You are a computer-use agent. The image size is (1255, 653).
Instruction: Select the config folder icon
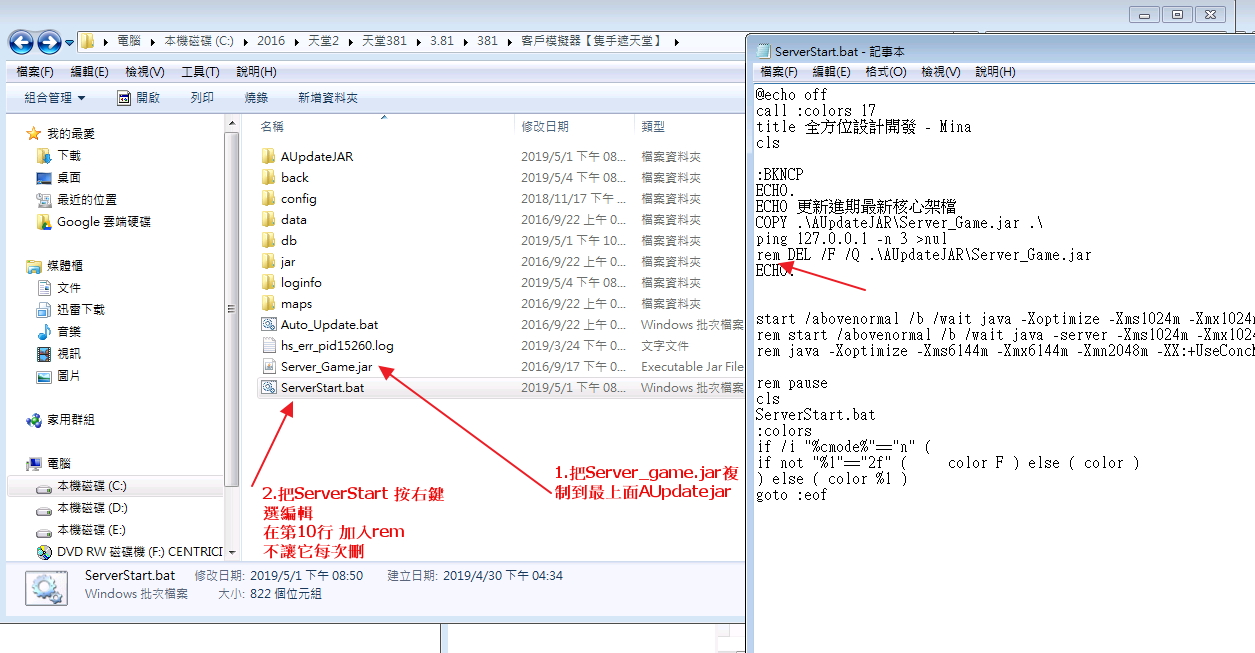pyautogui.click(x=268, y=199)
